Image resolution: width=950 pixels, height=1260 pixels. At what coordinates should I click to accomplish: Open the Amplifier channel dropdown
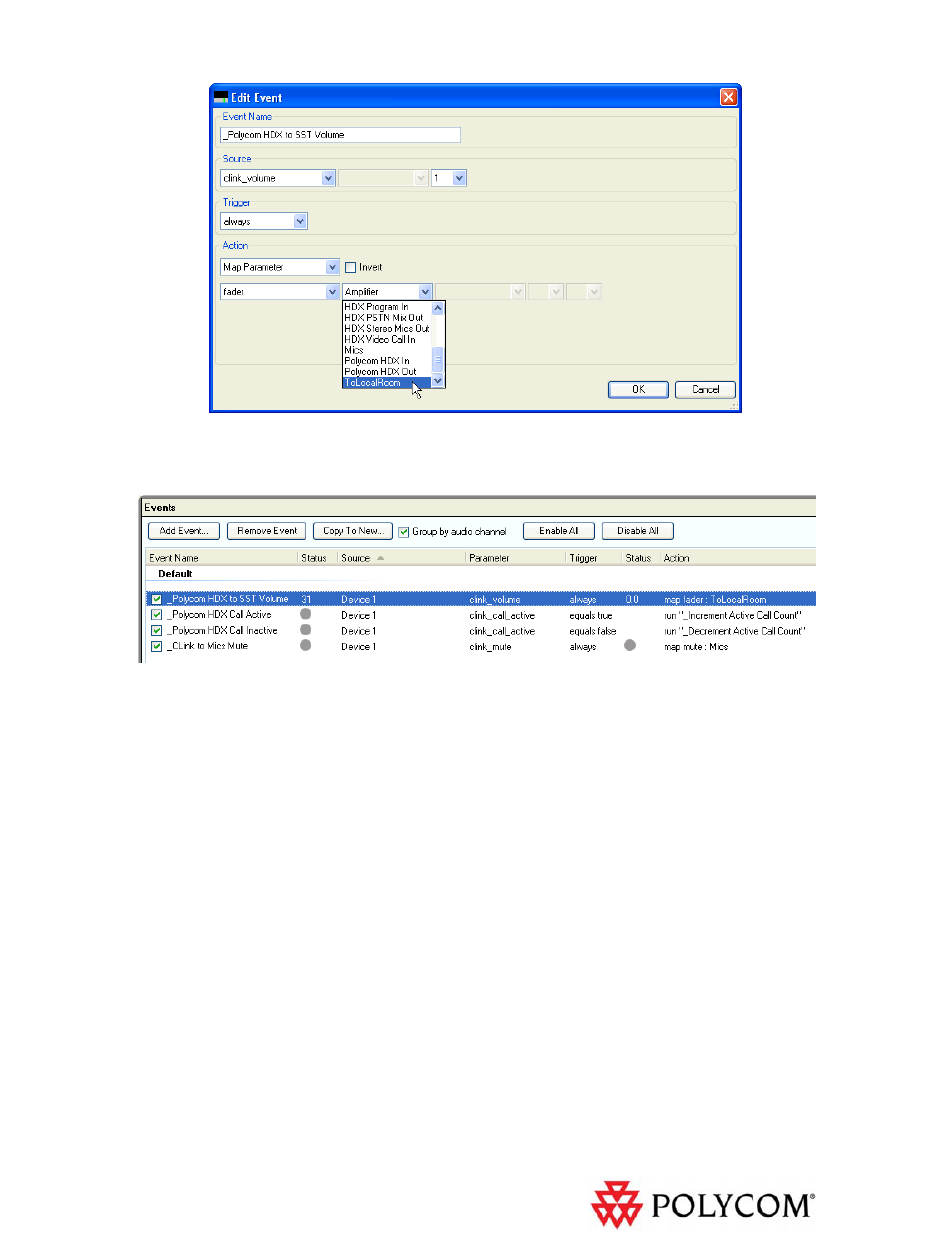[426, 291]
